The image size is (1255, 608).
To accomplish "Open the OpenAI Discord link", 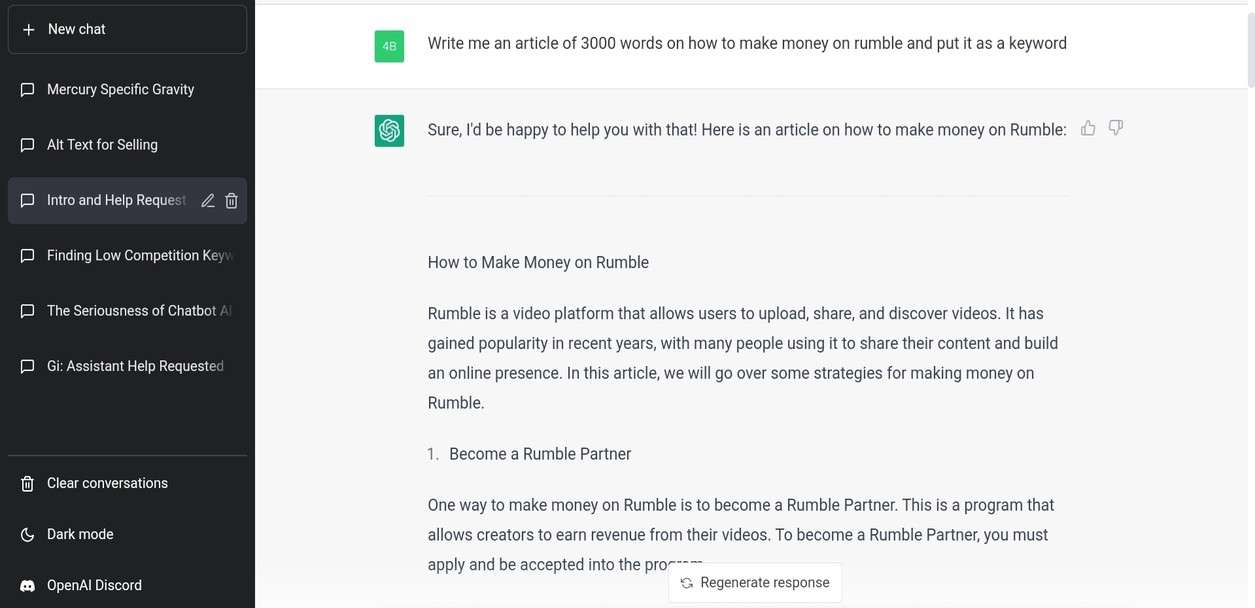I will click(x=127, y=585).
